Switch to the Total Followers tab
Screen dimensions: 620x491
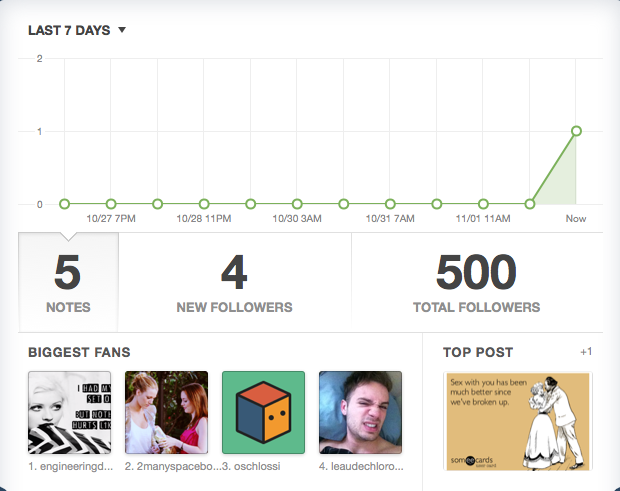click(x=476, y=282)
